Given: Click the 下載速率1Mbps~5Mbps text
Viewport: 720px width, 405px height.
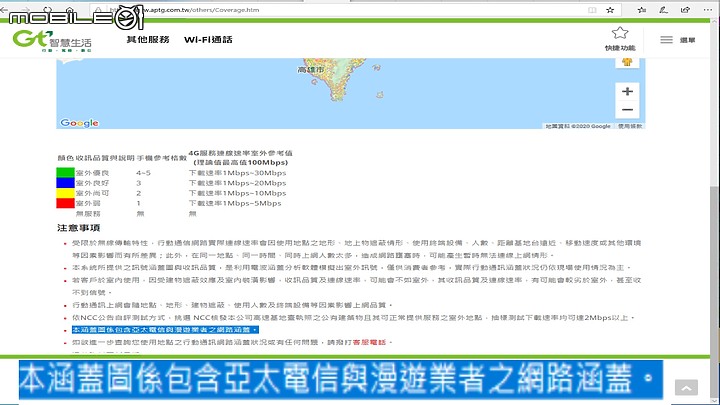Looking at the screenshot, I should [x=235, y=203].
